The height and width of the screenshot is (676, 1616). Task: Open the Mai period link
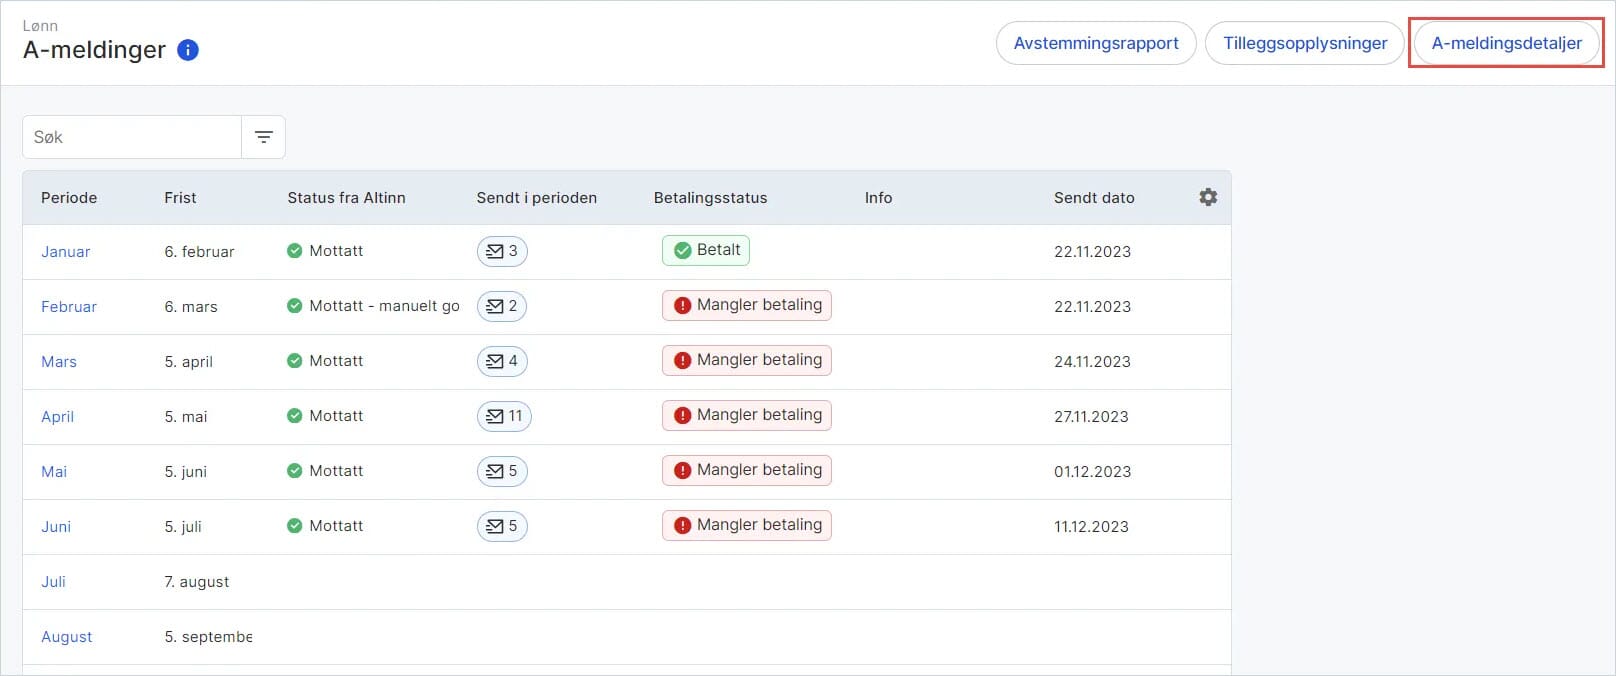click(x=54, y=472)
